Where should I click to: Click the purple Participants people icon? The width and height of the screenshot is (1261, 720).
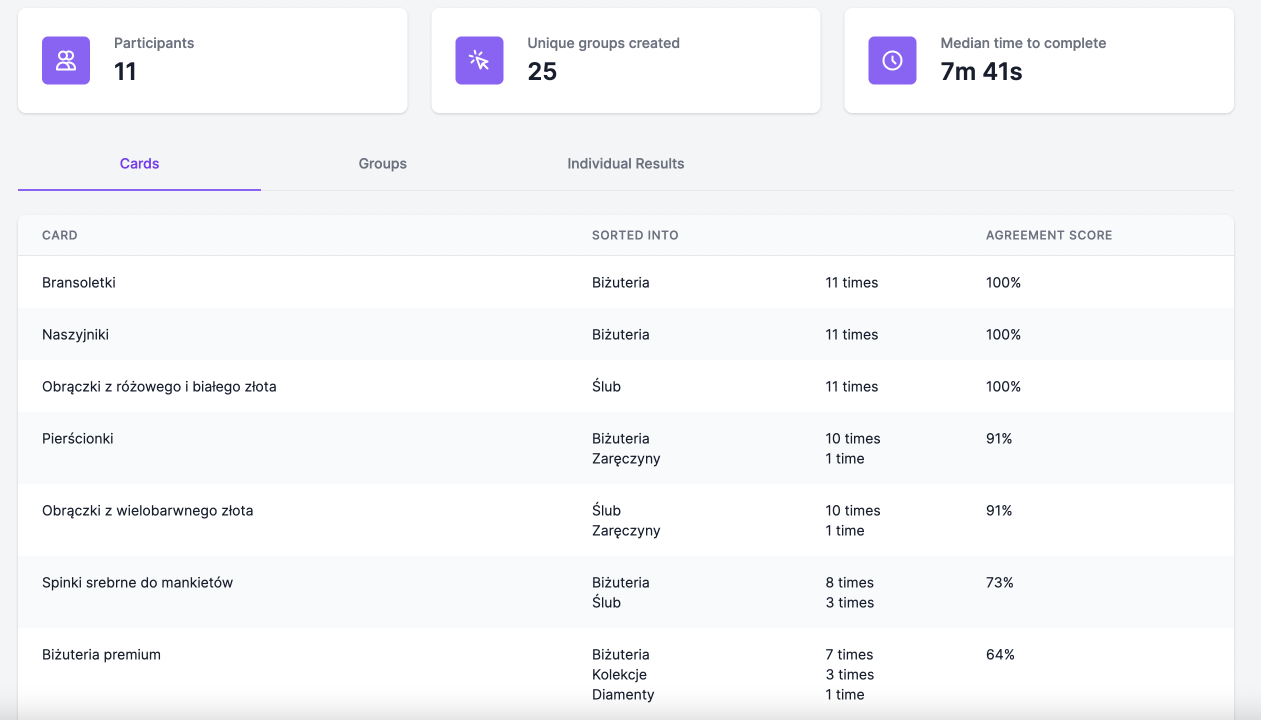point(66,61)
